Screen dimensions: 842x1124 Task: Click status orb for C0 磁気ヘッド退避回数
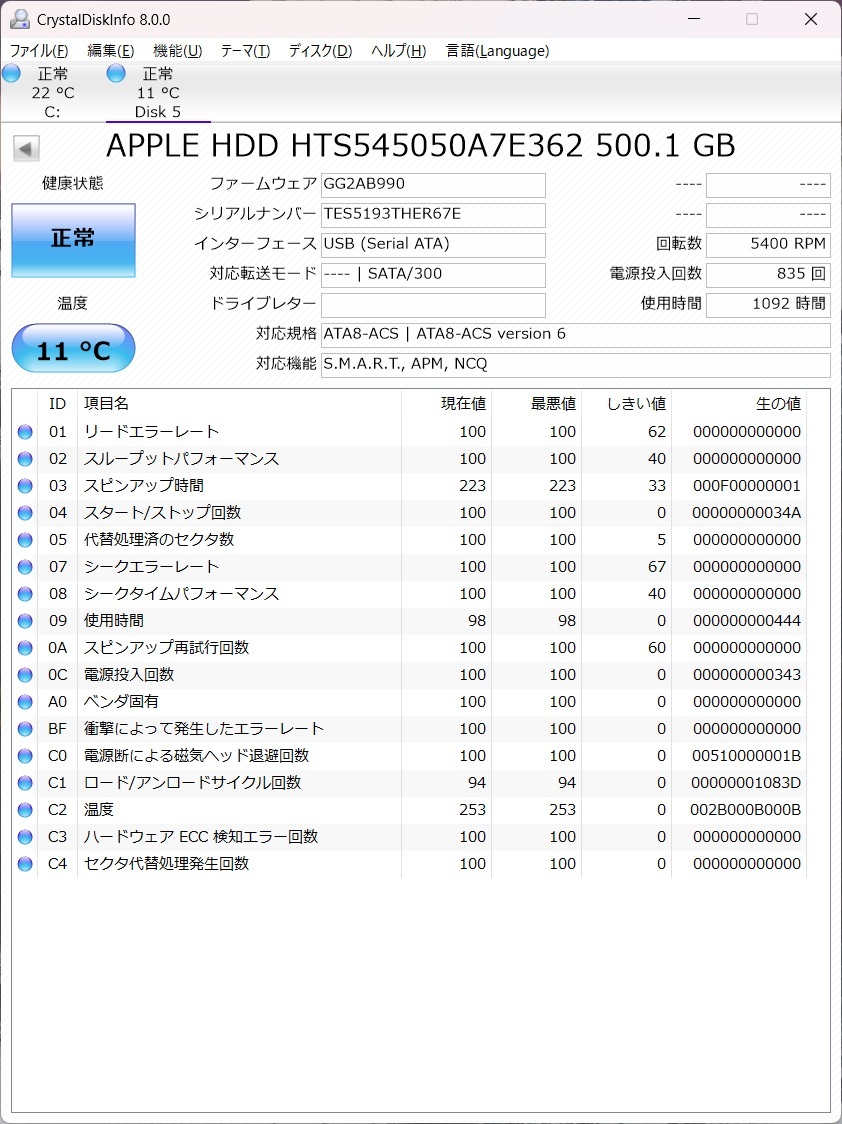(x=25, y=756)
